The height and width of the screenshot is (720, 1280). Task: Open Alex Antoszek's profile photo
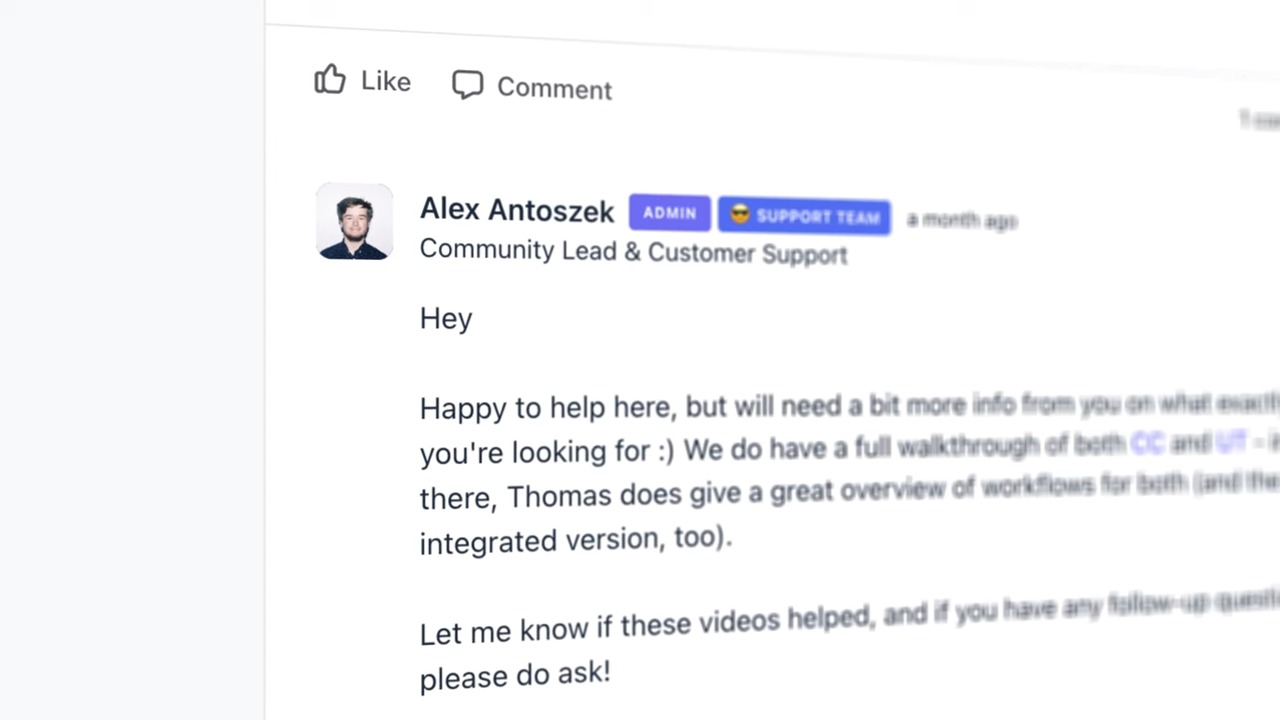(x=354, y=221)
